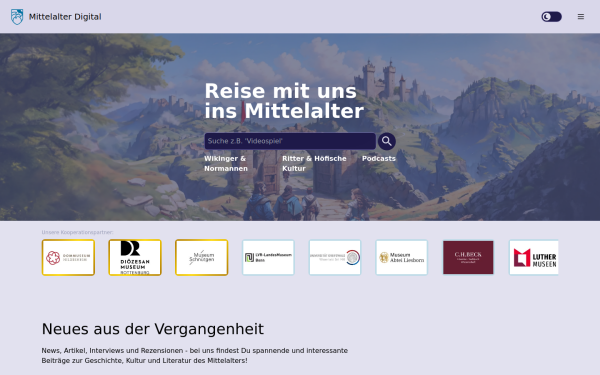Open the hamburger menu

tap(580, 17)
